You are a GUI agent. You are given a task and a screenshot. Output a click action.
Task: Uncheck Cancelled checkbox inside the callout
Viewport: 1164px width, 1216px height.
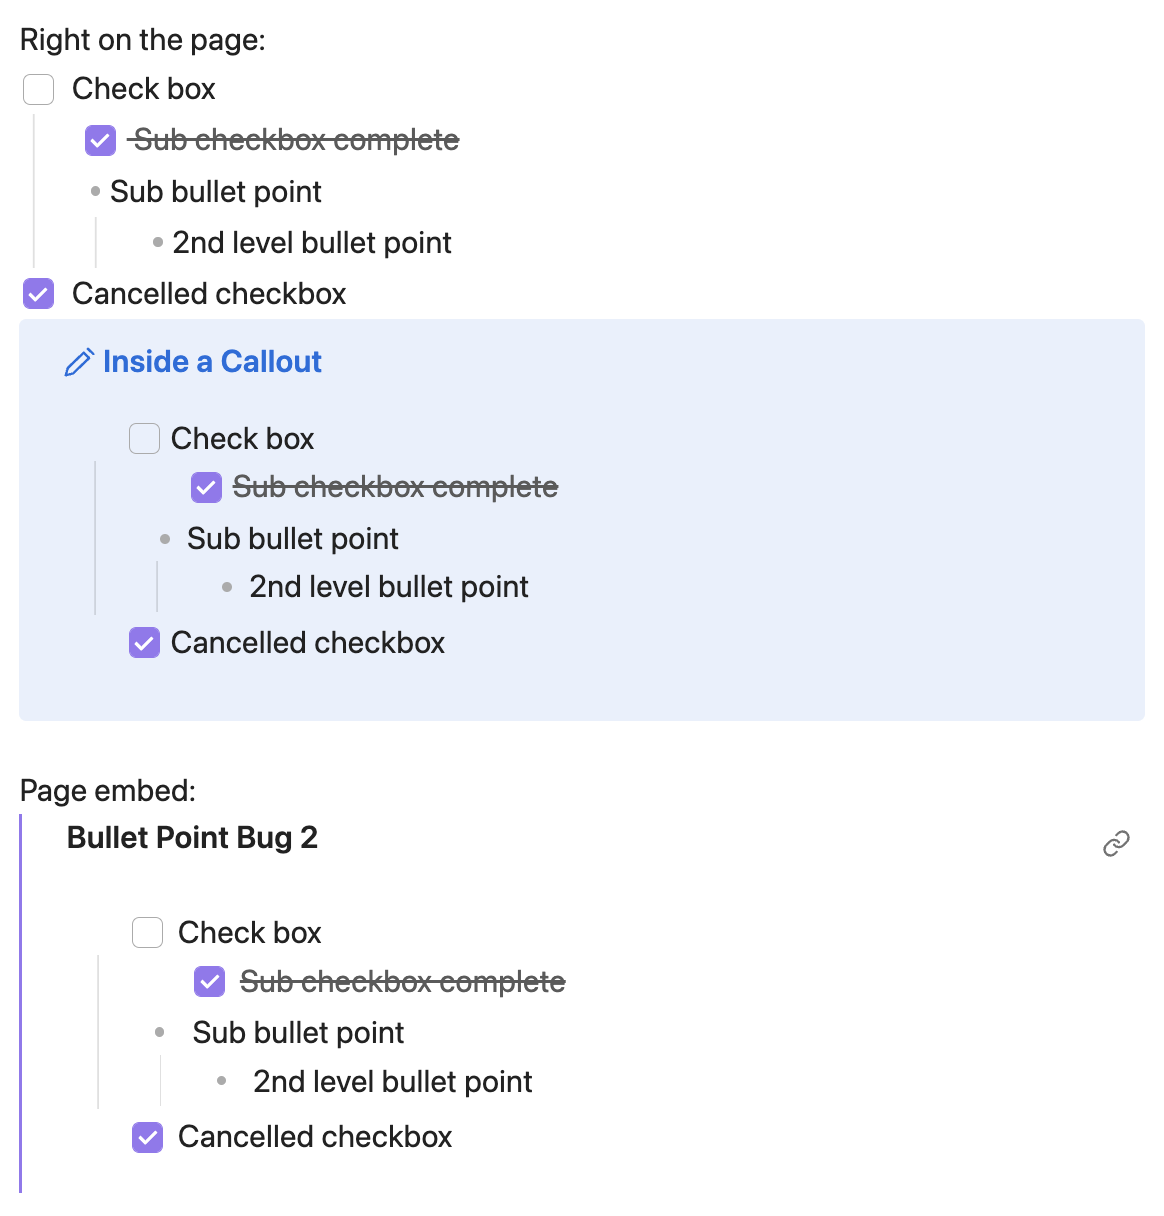(144, 642)
